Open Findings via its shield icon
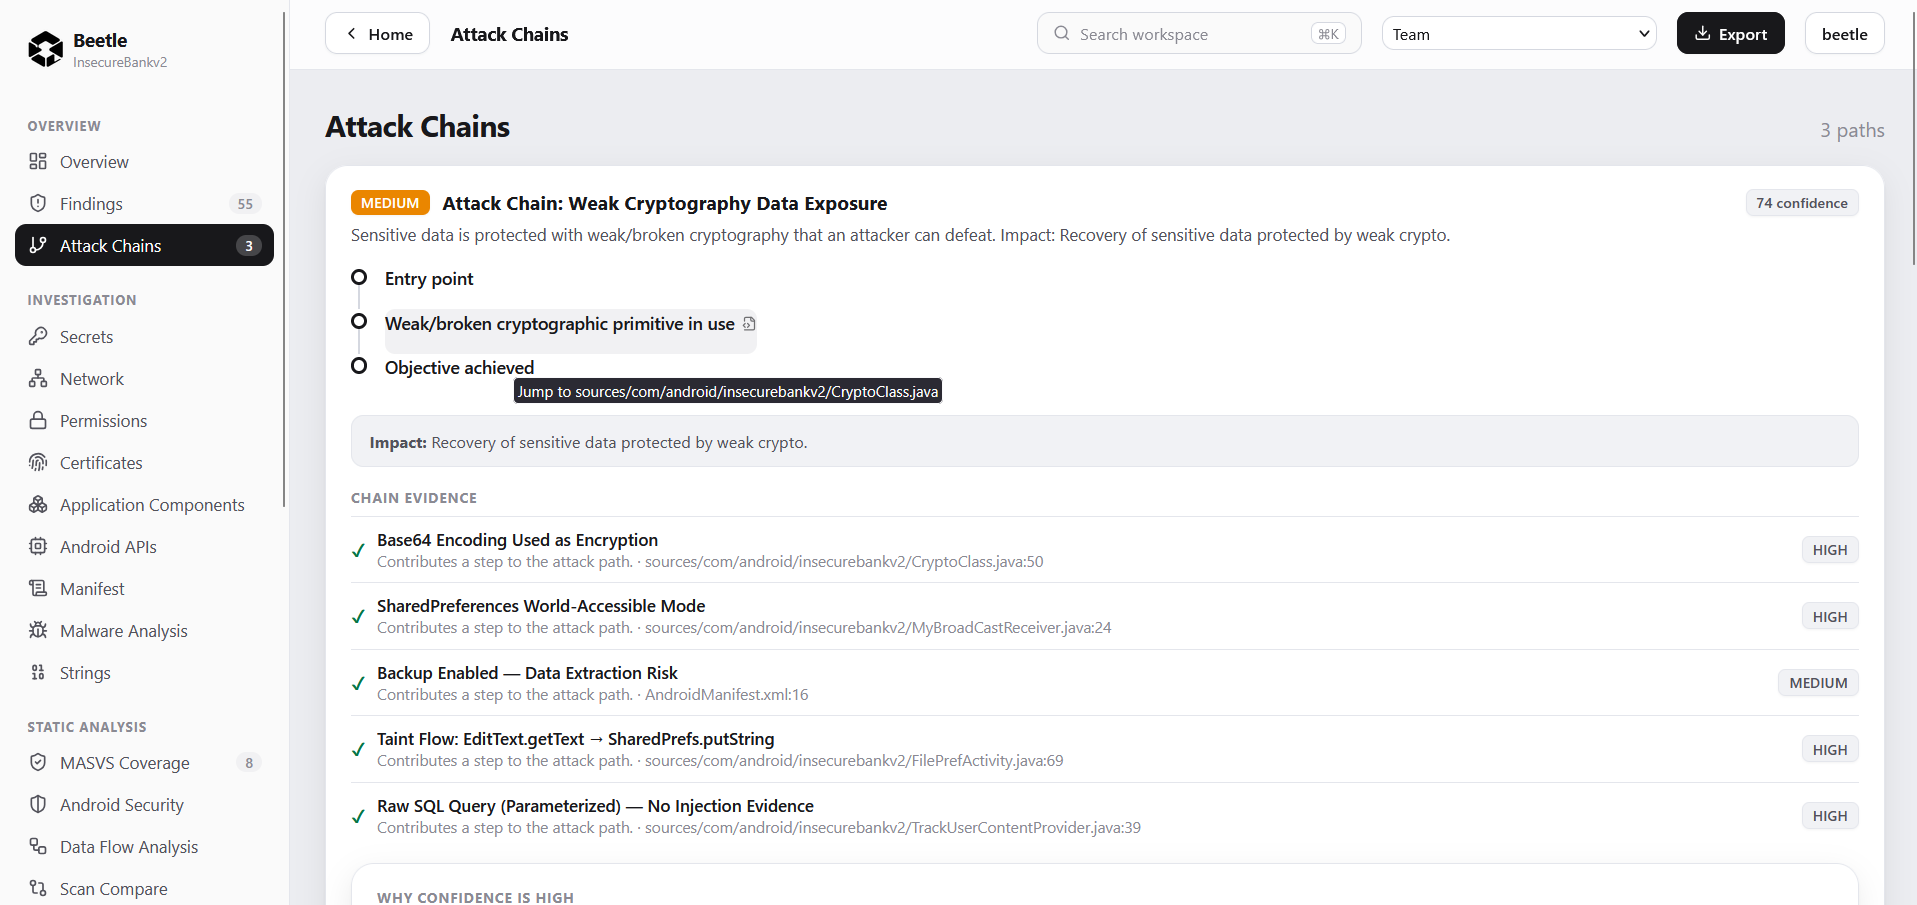The image size is (1917, 905). [38, 203]
